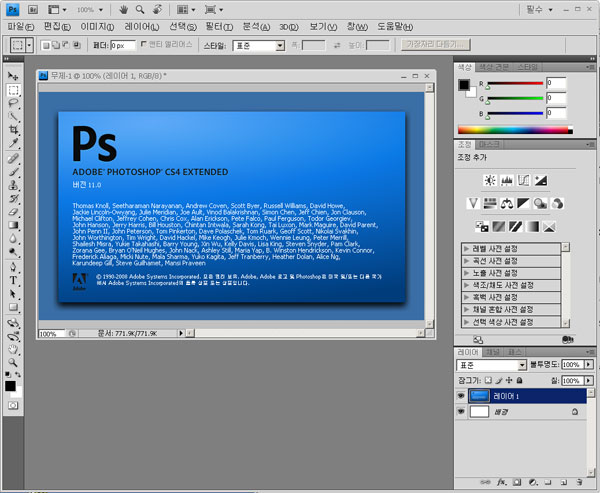Open the 이미지(I) menu
This screenshot has height=493, width=600.
click(x=97, y=27)
